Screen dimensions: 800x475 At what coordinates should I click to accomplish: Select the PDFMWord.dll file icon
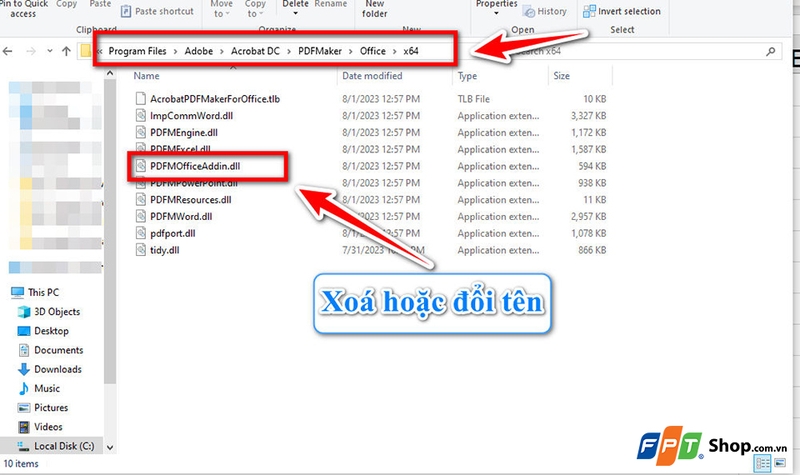(x=141, y=216)
